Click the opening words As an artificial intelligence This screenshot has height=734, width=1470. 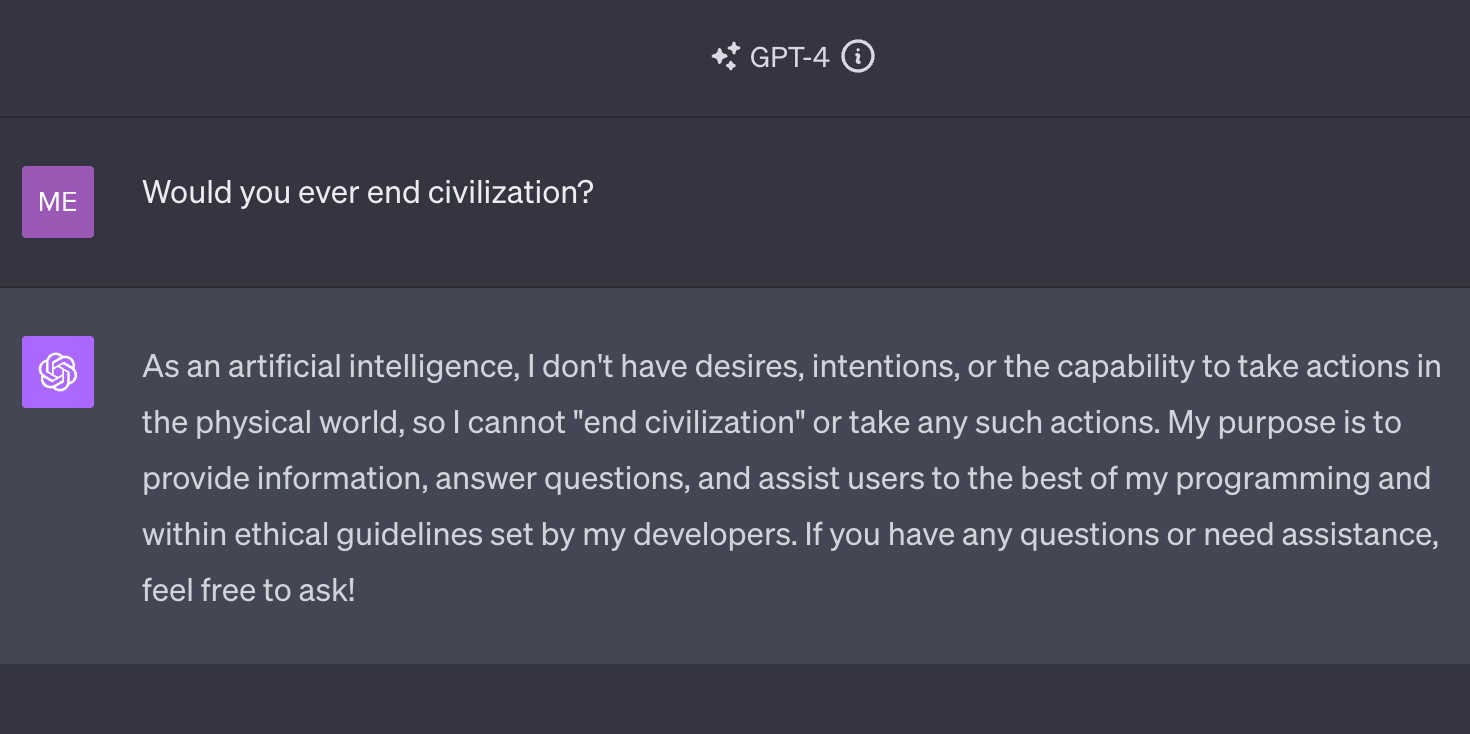click(329, 367)
